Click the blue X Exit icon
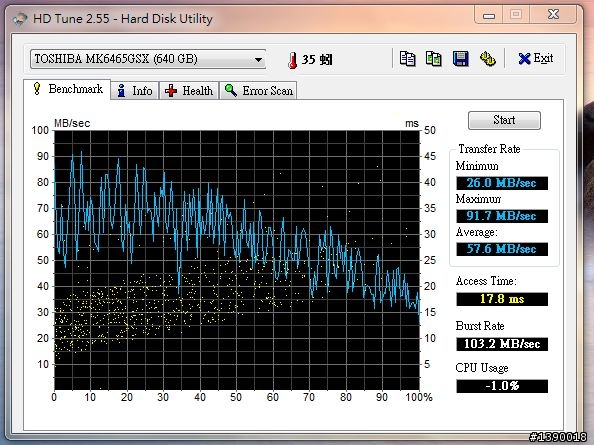Viewport: 594px width, 445px height. pyautogui.click(x=524, y=59)
